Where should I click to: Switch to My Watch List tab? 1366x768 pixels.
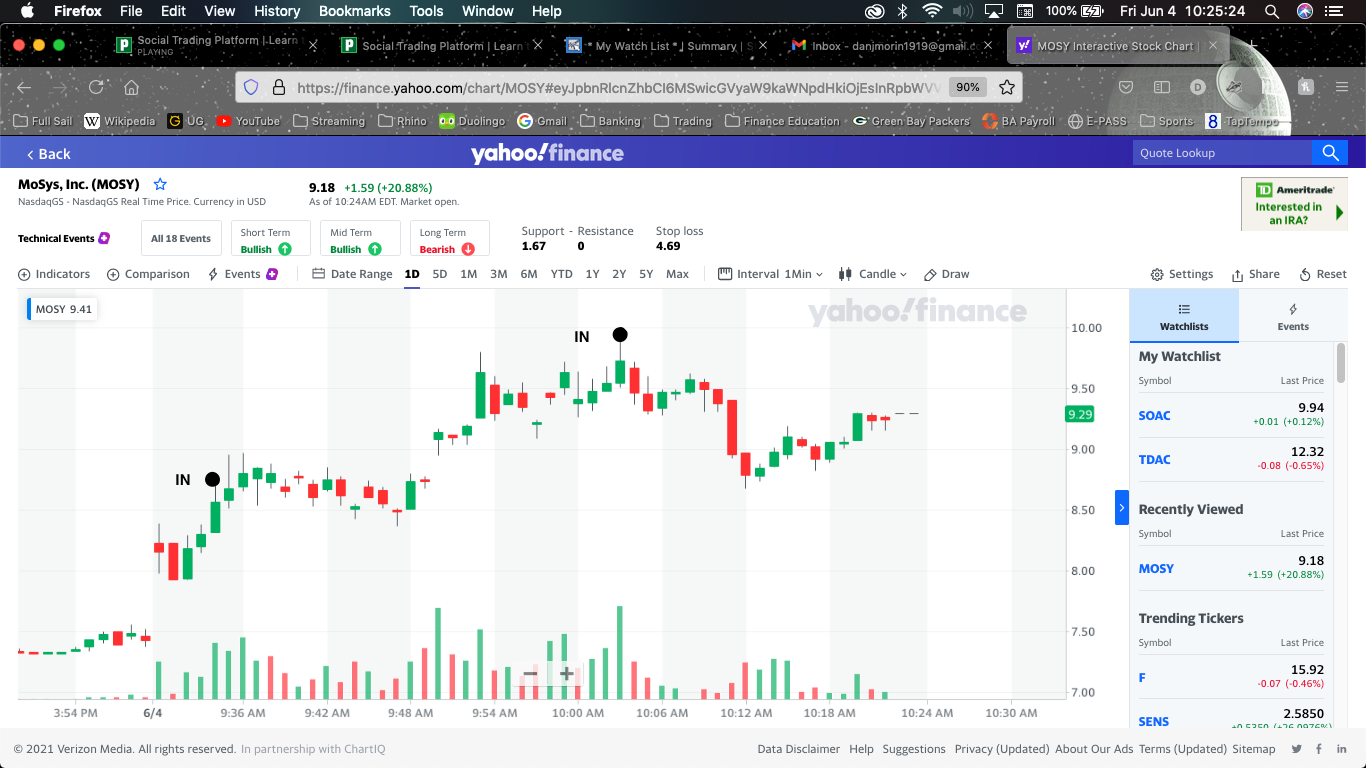click(x=665, y=46)
